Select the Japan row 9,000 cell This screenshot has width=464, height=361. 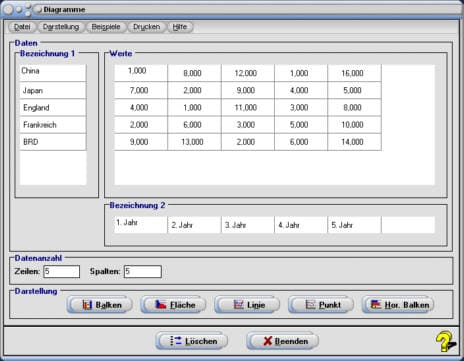(x=248, y=90)
